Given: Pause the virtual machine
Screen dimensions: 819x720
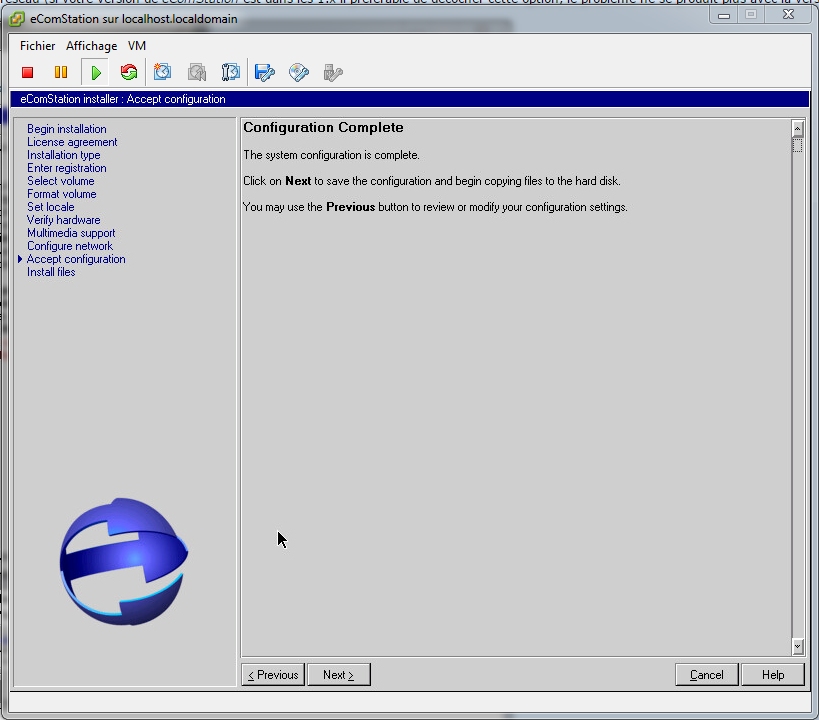Looking at the screenshot, I should [61, 72].
